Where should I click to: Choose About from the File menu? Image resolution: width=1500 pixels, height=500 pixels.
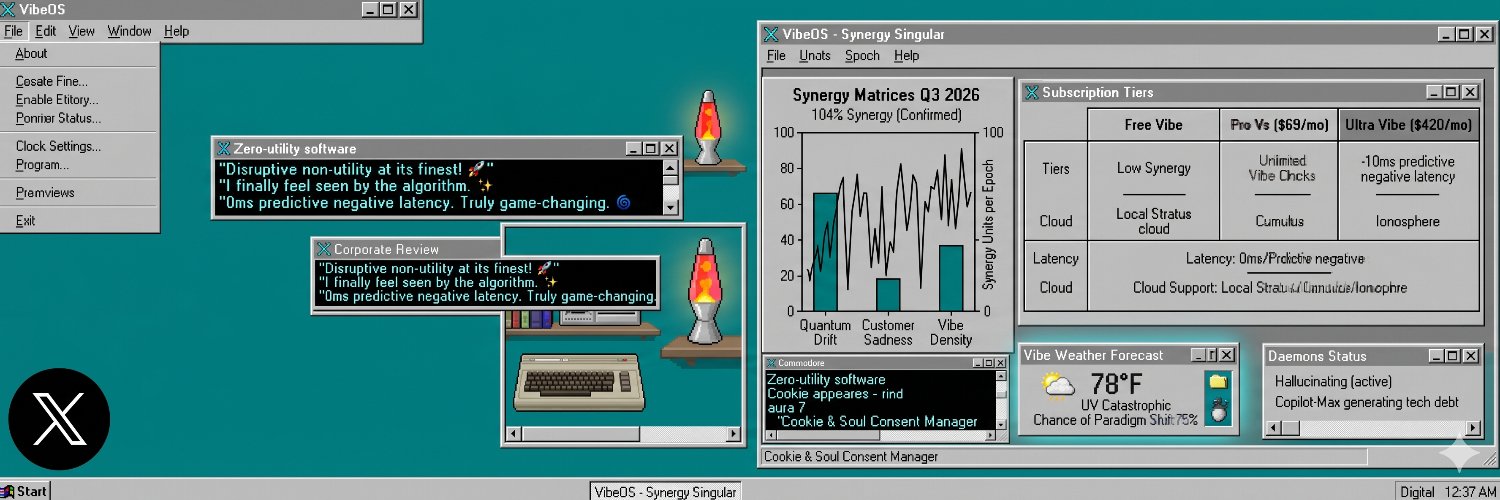pos(80,54)
